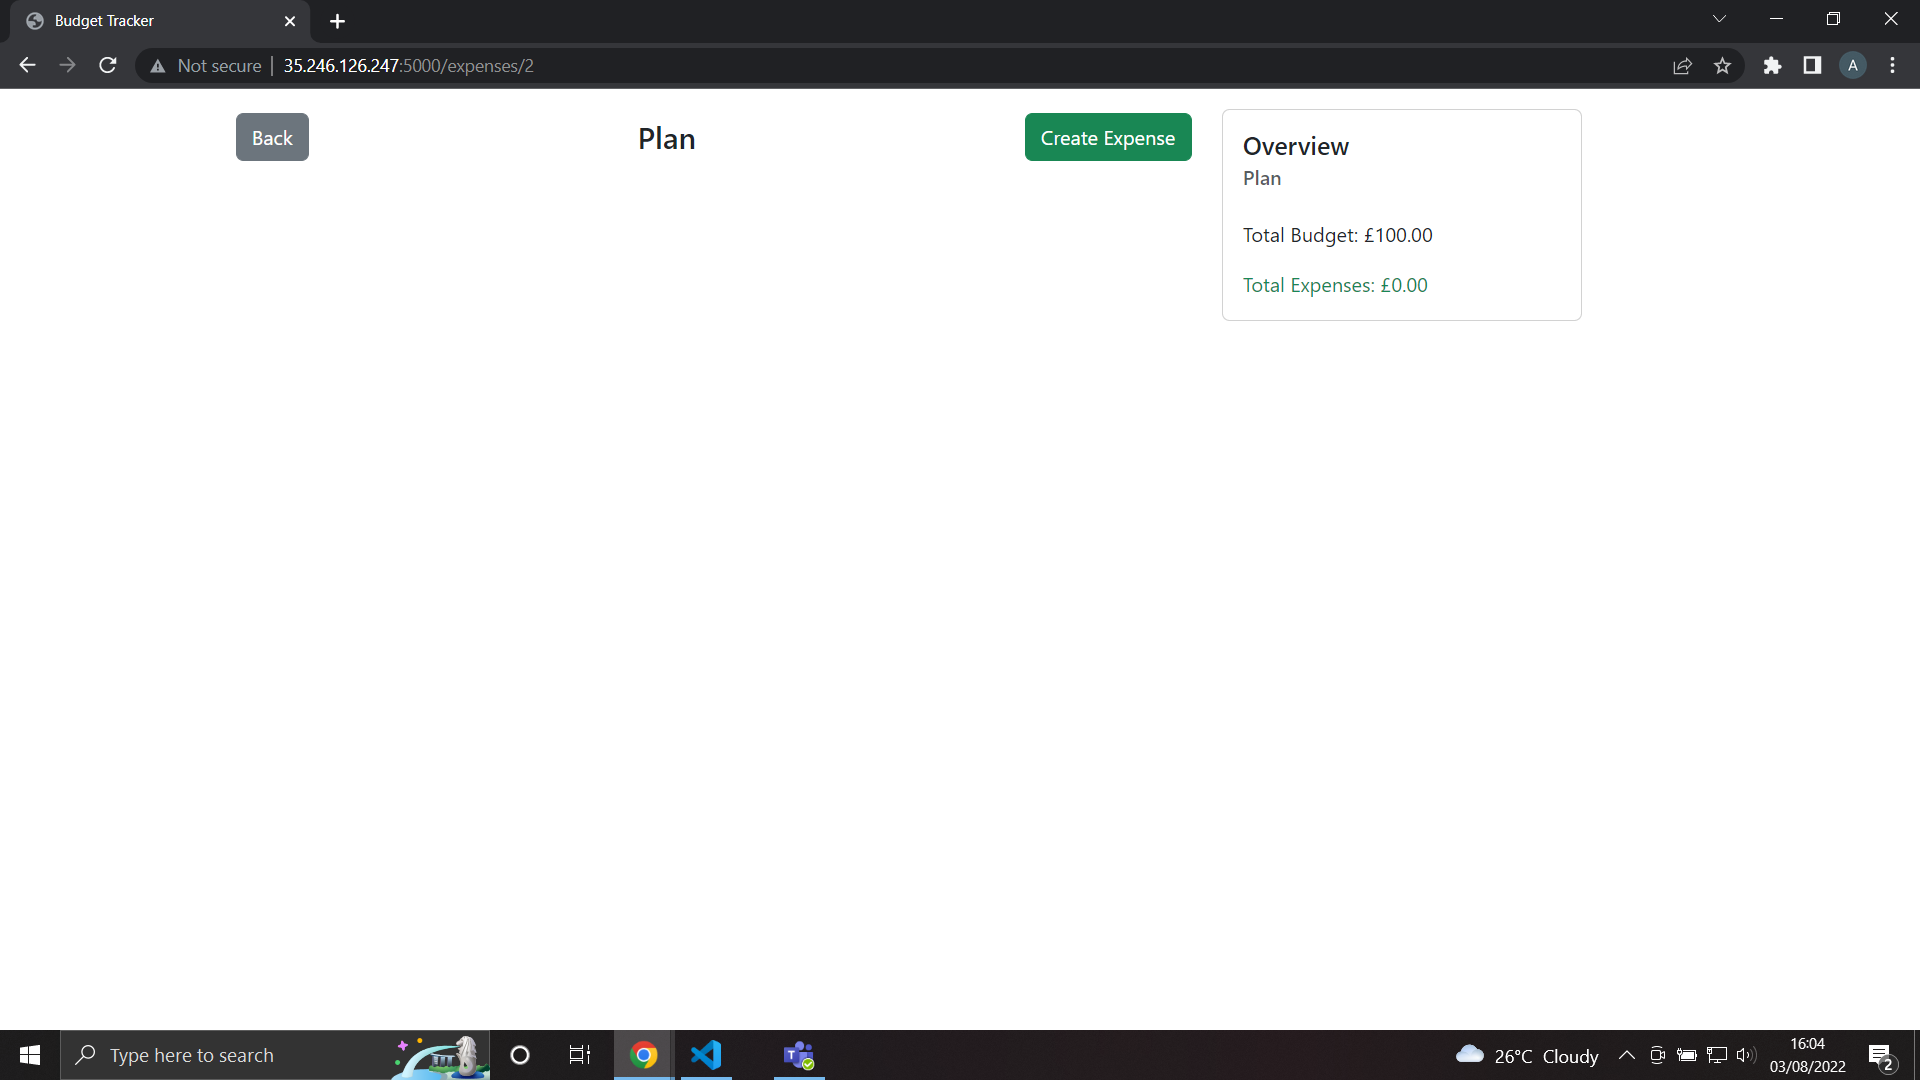
Task: Open the browser extensions puzzle icon
Action: click(x=1773, y=65)
